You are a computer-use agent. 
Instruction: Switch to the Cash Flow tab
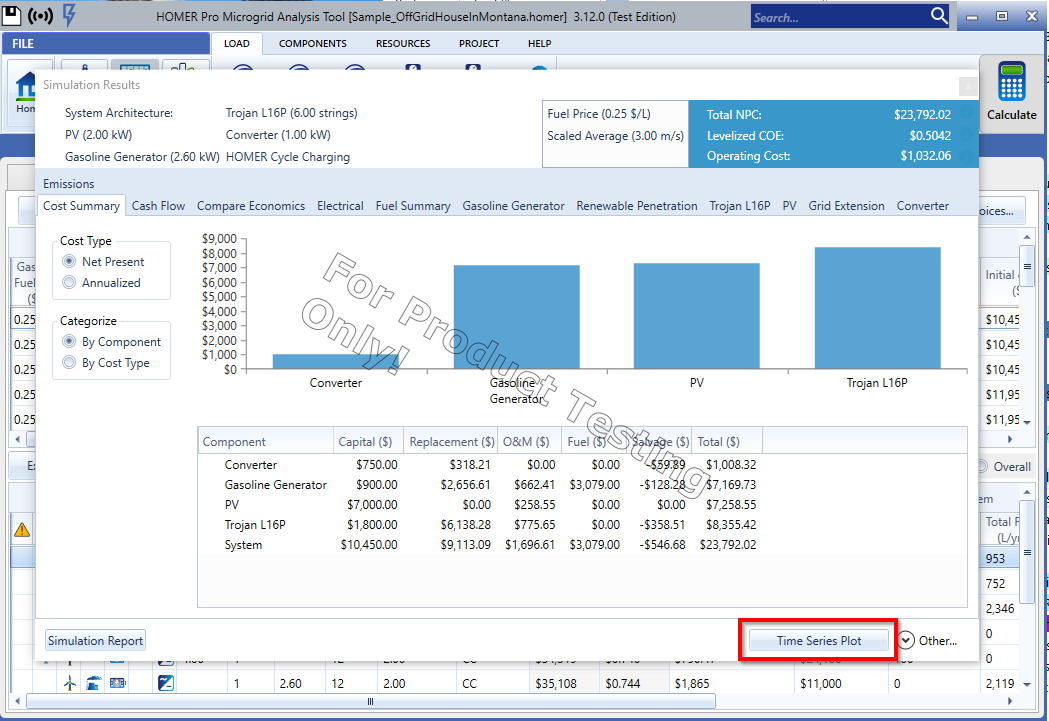[158, 206]
